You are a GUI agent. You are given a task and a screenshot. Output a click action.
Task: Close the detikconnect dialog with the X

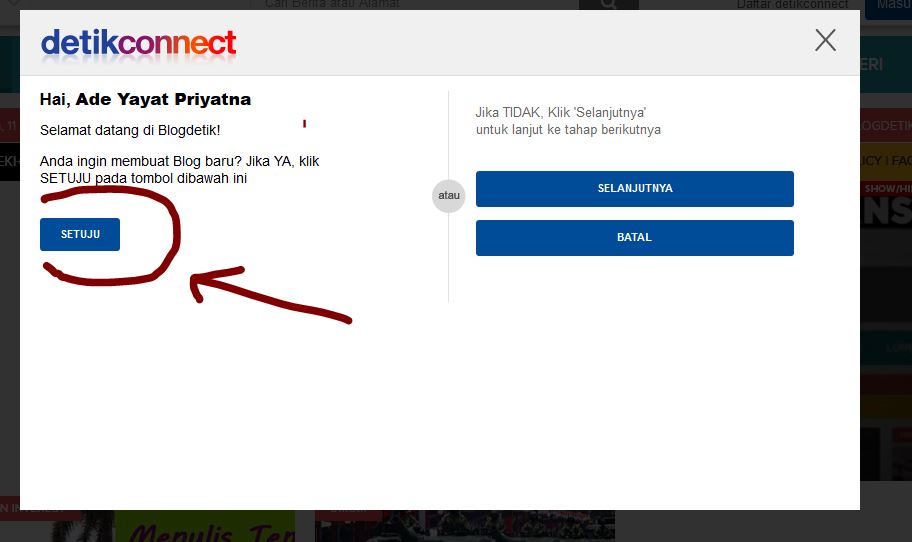click(x=825, y=41)
